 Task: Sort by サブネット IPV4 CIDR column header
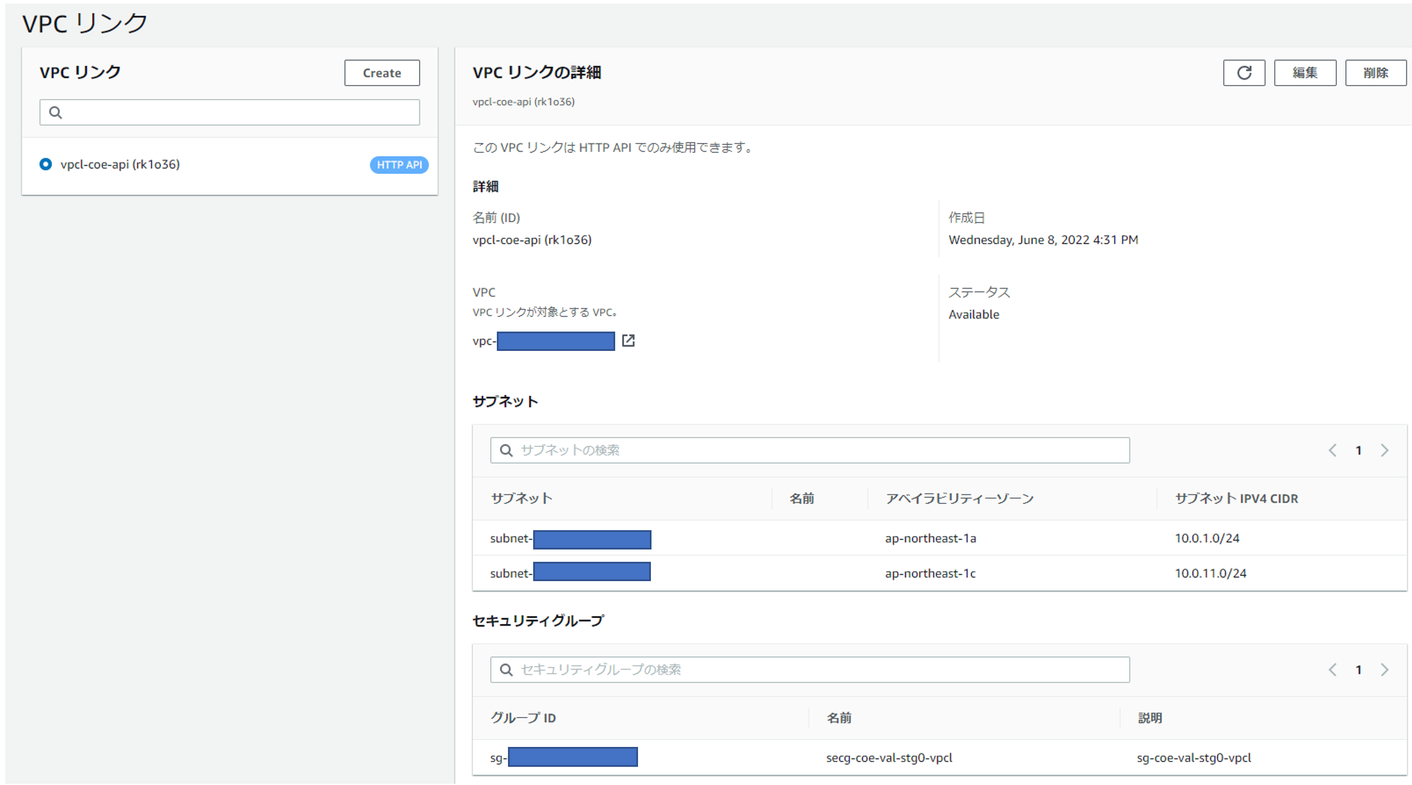pyautogui.click(x=1236, y=498)
